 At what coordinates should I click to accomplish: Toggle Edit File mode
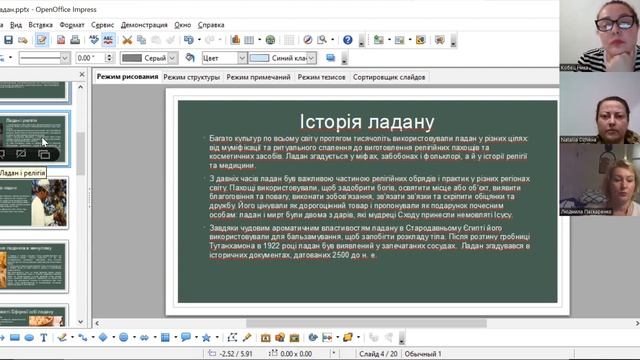coord(42,40)
